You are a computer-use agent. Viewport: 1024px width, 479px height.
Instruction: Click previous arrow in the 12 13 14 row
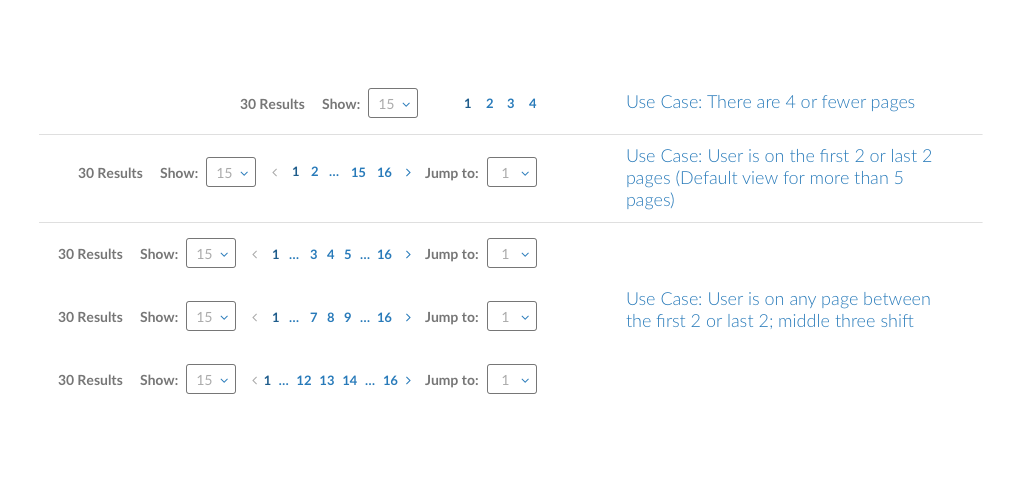255,380
